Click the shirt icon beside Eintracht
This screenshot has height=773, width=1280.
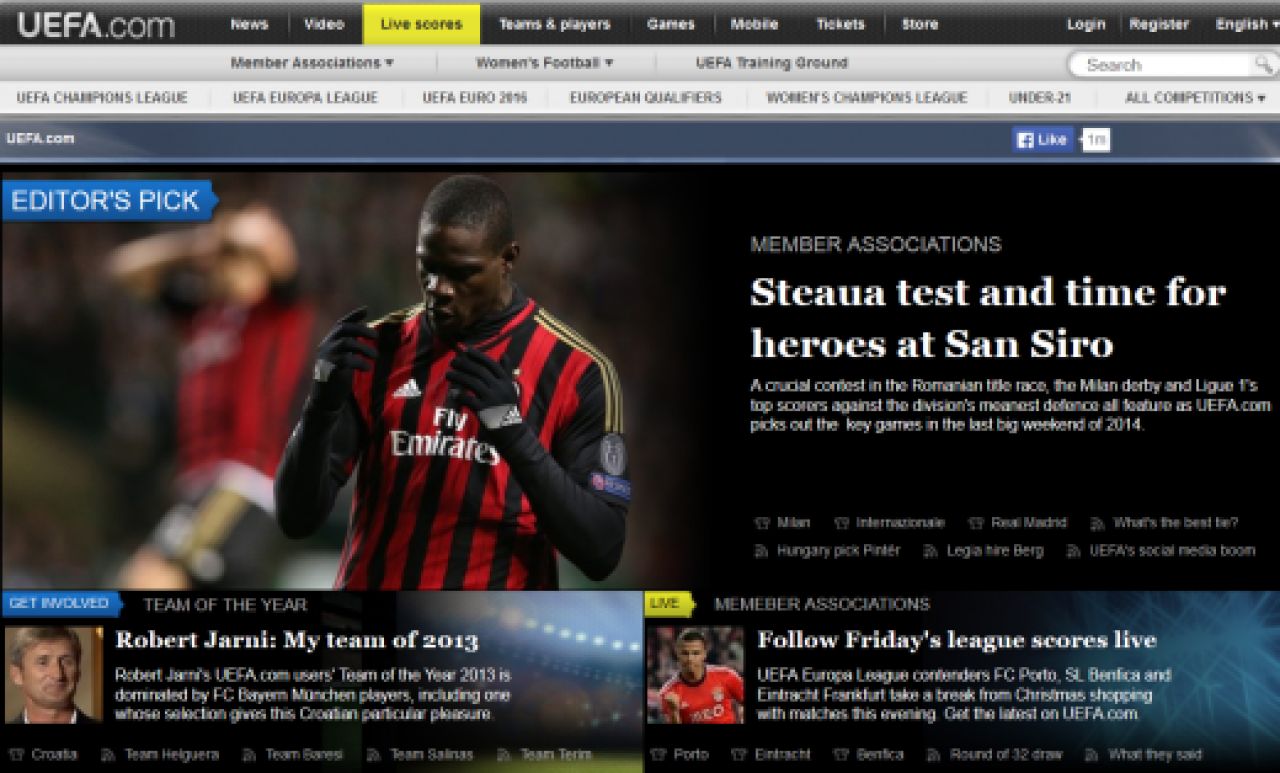739,755
